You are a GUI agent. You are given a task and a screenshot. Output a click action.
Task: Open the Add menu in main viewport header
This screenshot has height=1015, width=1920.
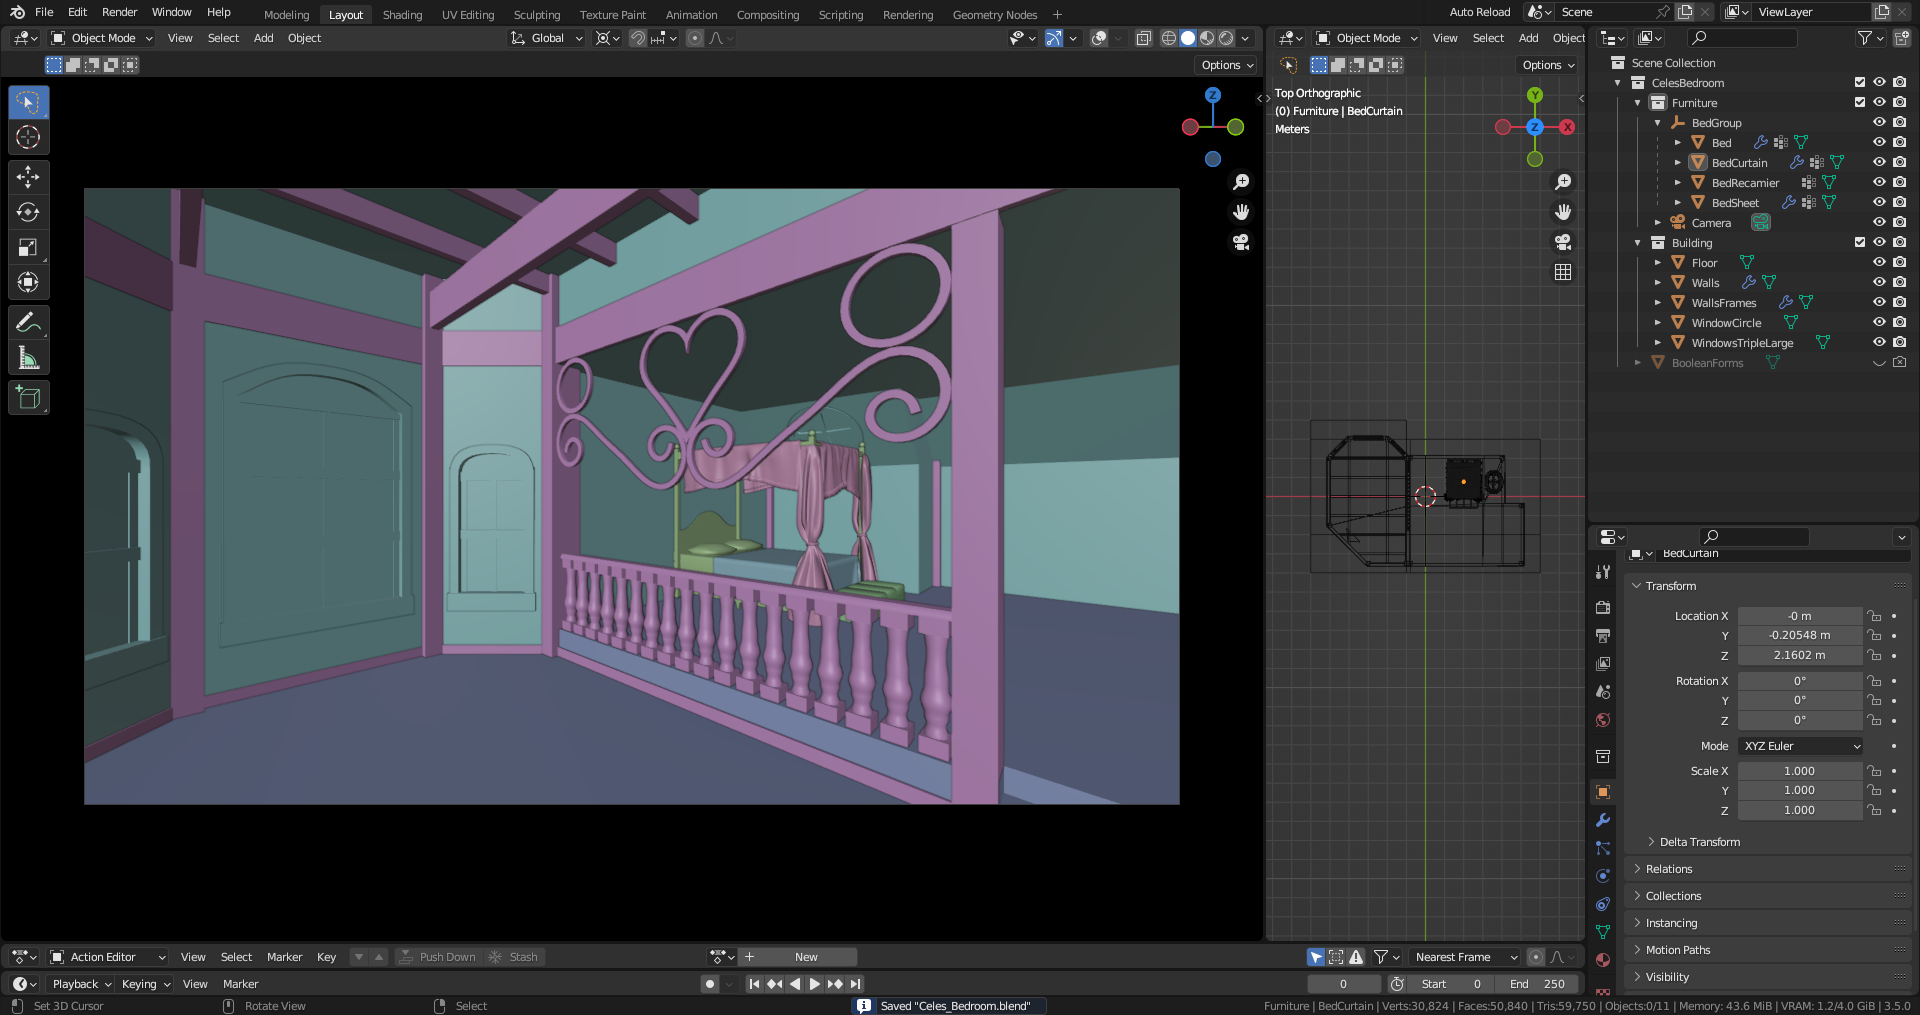[x=264, y=38]
